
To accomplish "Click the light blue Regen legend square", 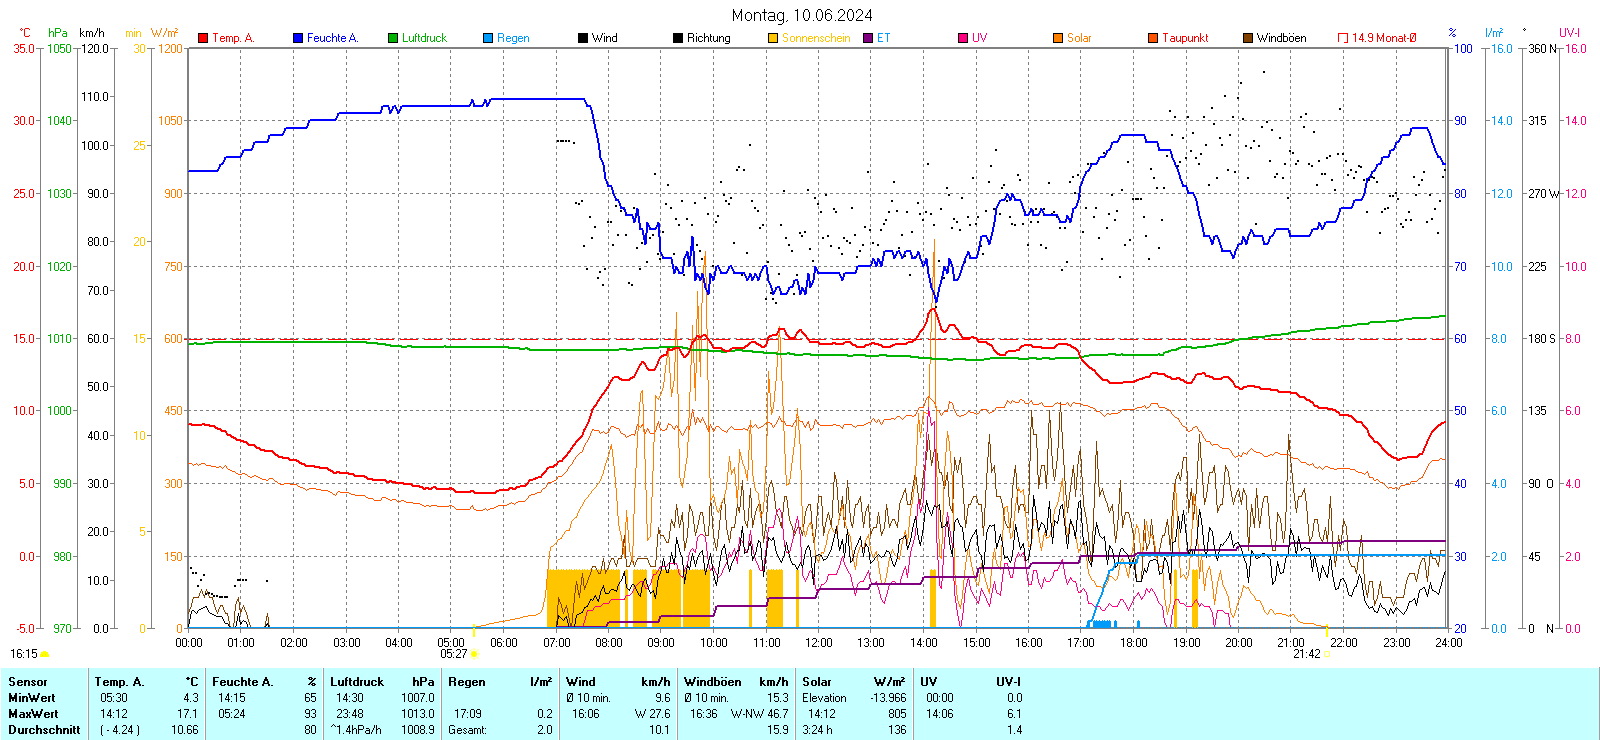I will (x=488, y=38).
